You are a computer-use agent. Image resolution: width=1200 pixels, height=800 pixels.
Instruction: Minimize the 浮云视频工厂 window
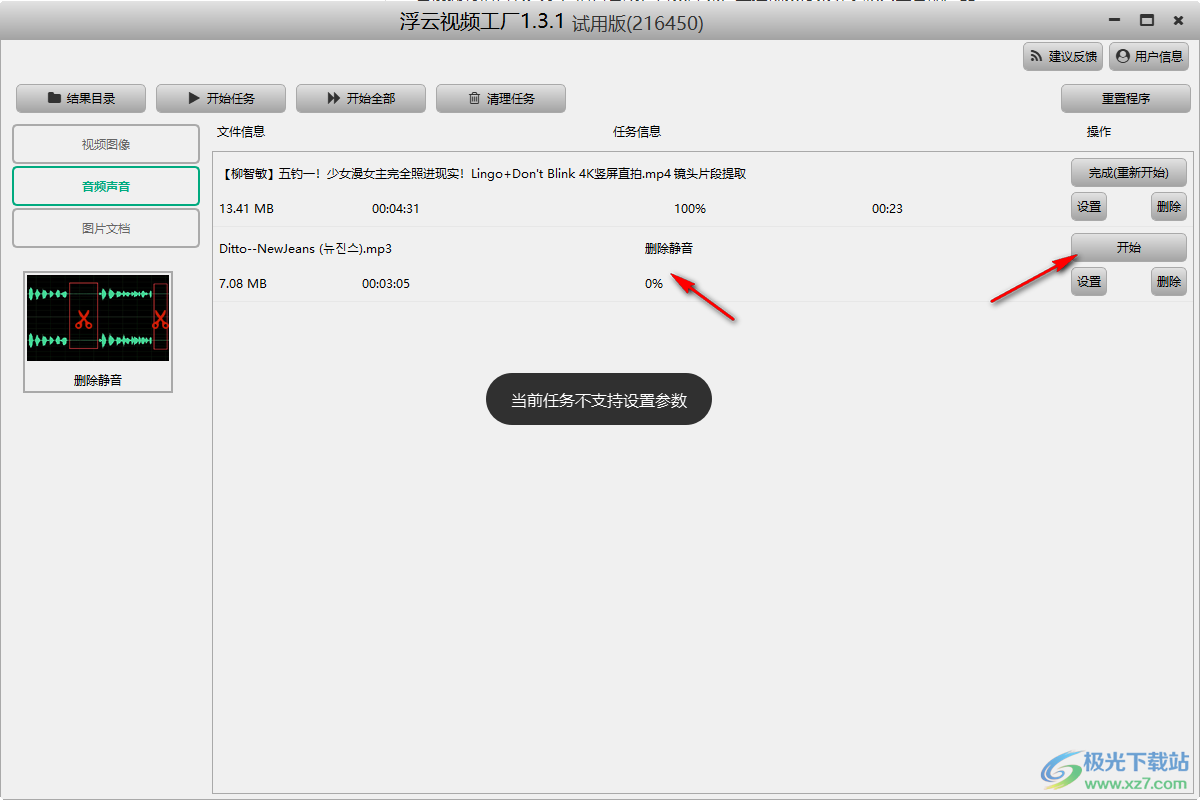click(x=1115, y=21)
